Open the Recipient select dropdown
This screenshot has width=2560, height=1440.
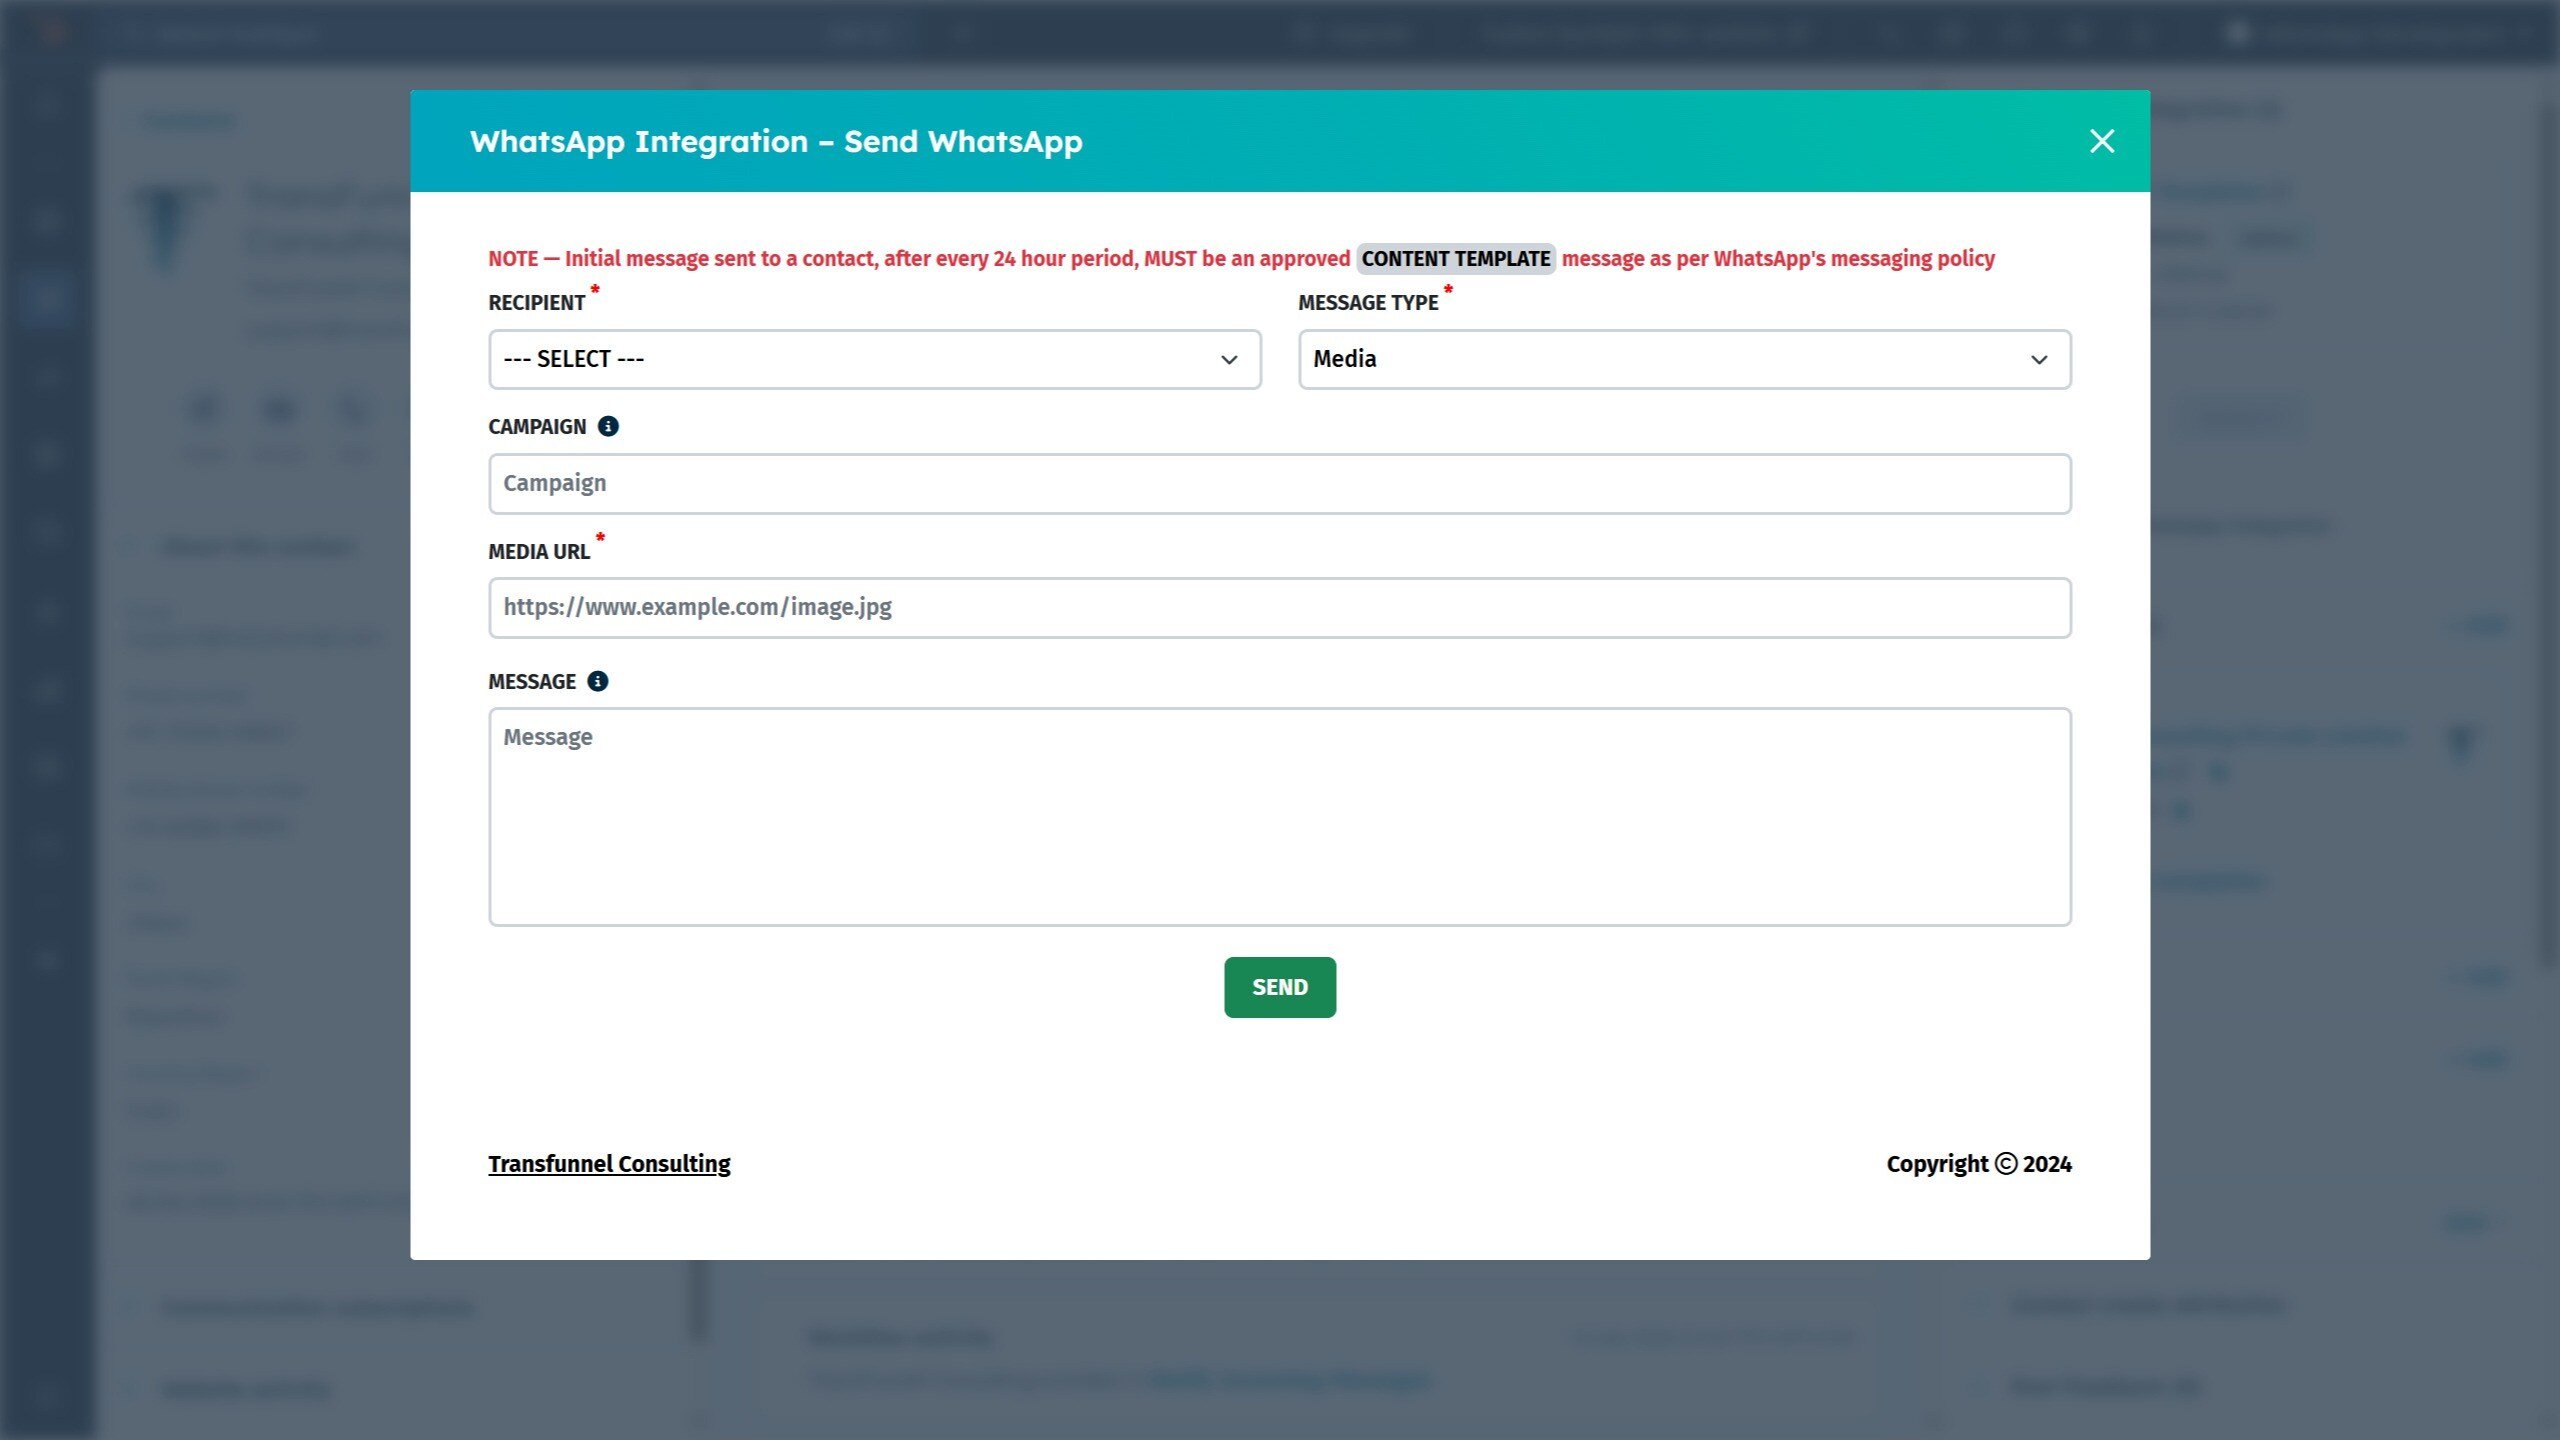[874, 359]
